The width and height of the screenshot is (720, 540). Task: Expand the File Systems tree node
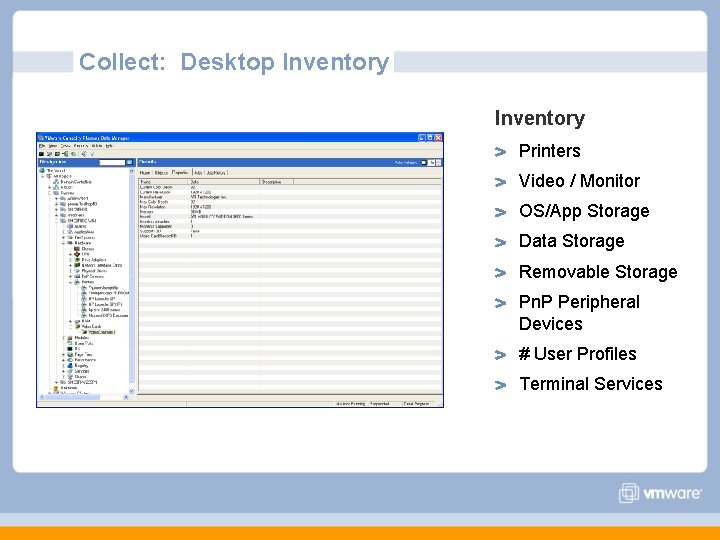pyautogui.click(x=63, y=237)
